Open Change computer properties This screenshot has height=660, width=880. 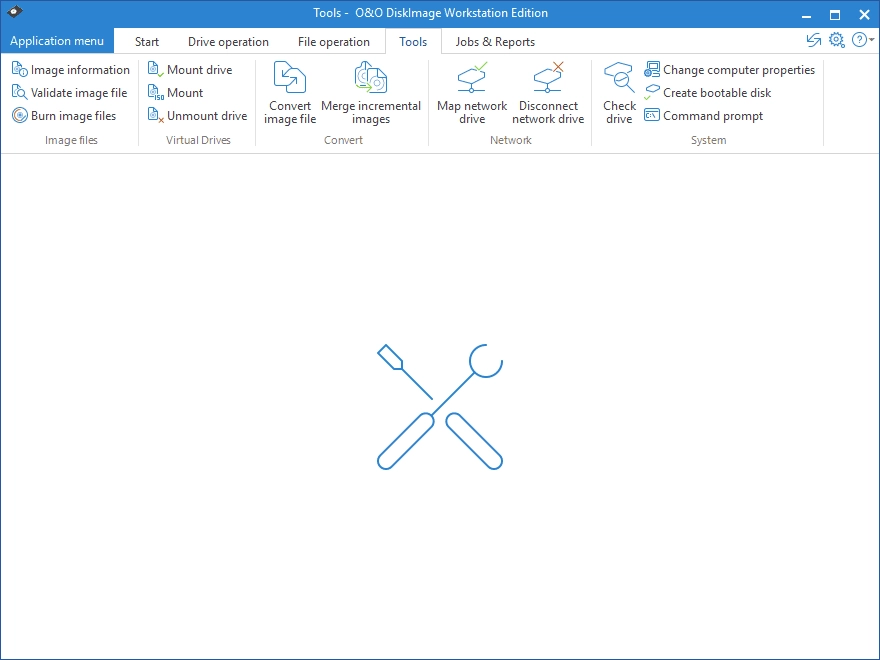coord(729,70)
